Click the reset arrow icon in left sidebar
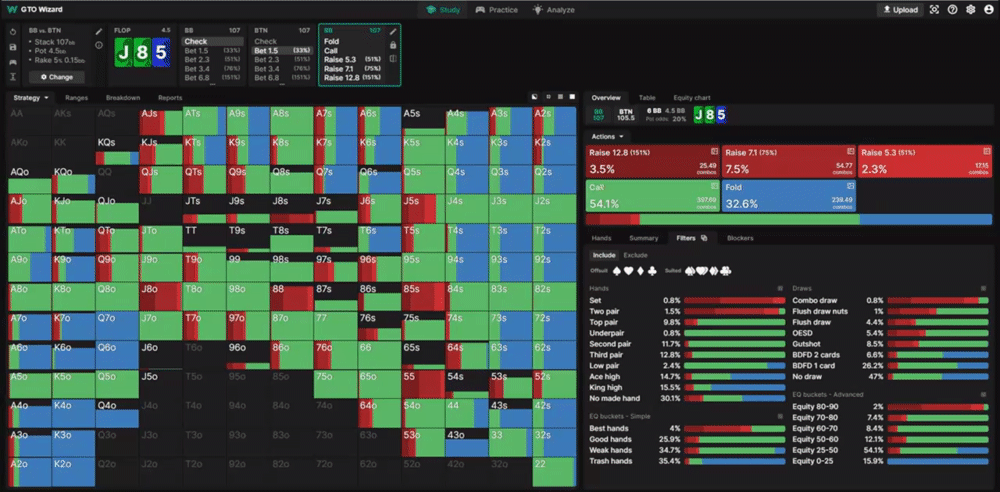The height and width of the screenshot is (492, 1000). (13, 31)
